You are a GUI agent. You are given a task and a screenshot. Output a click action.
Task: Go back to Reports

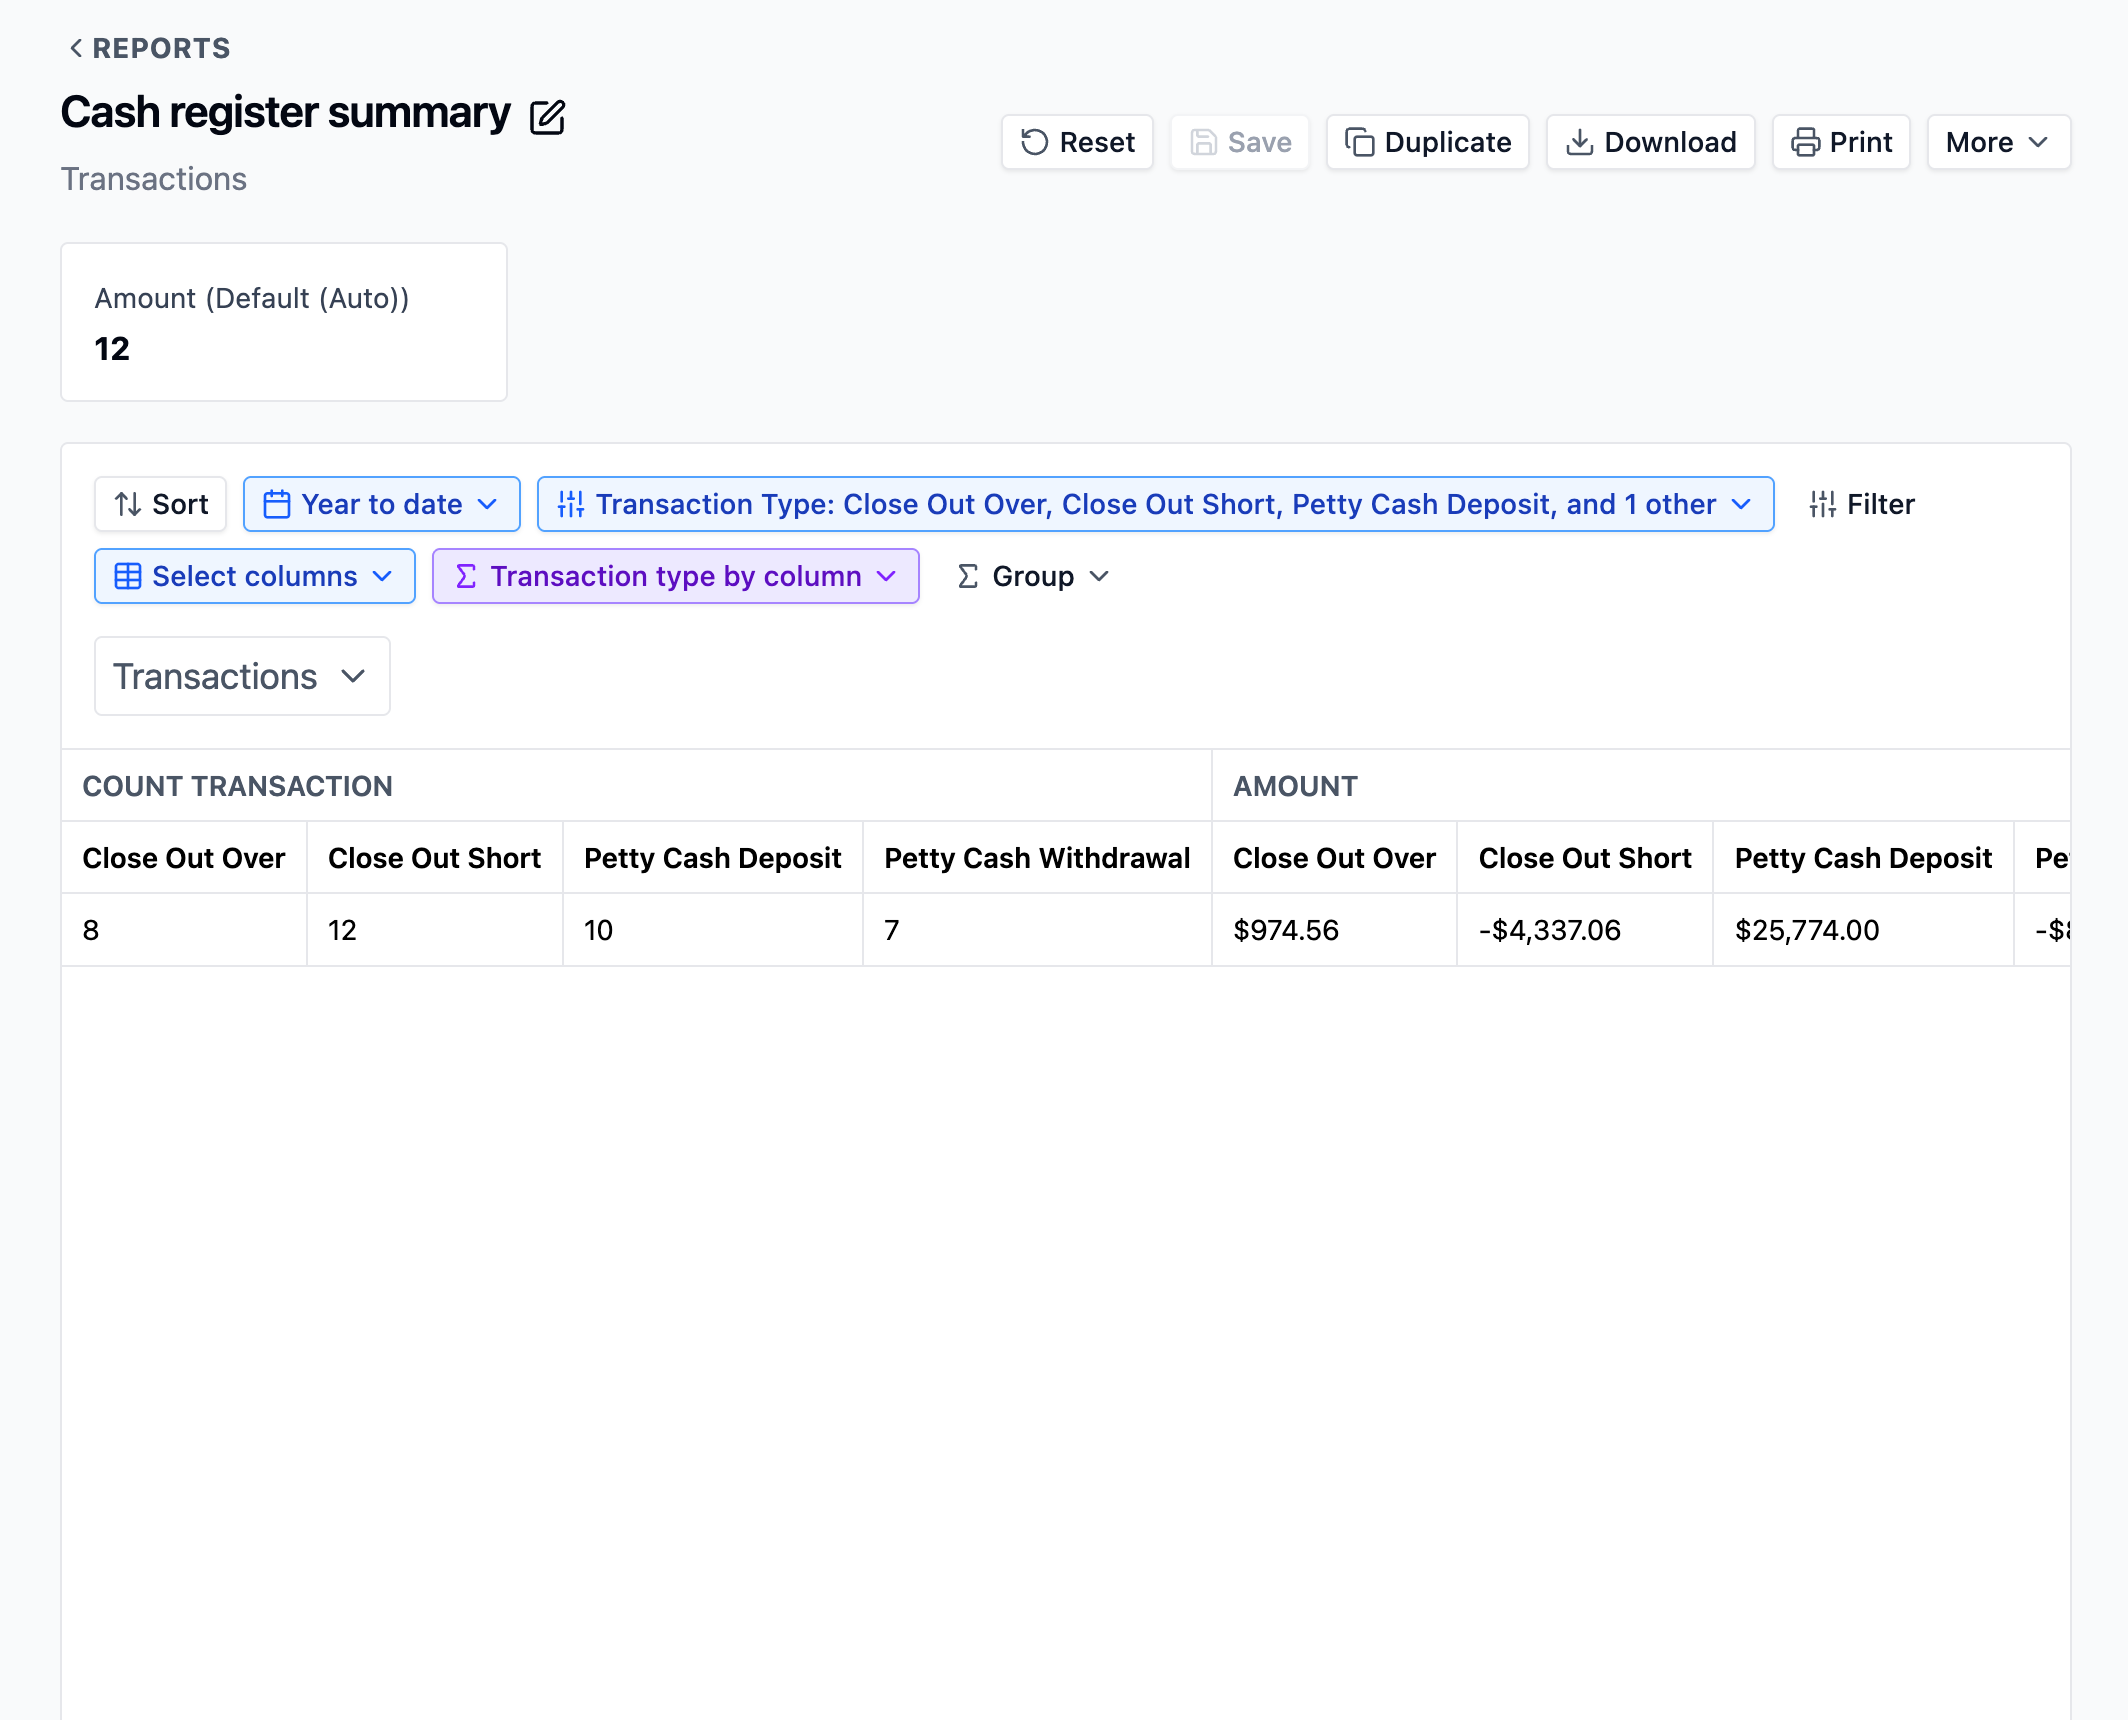tap(149, 48)
